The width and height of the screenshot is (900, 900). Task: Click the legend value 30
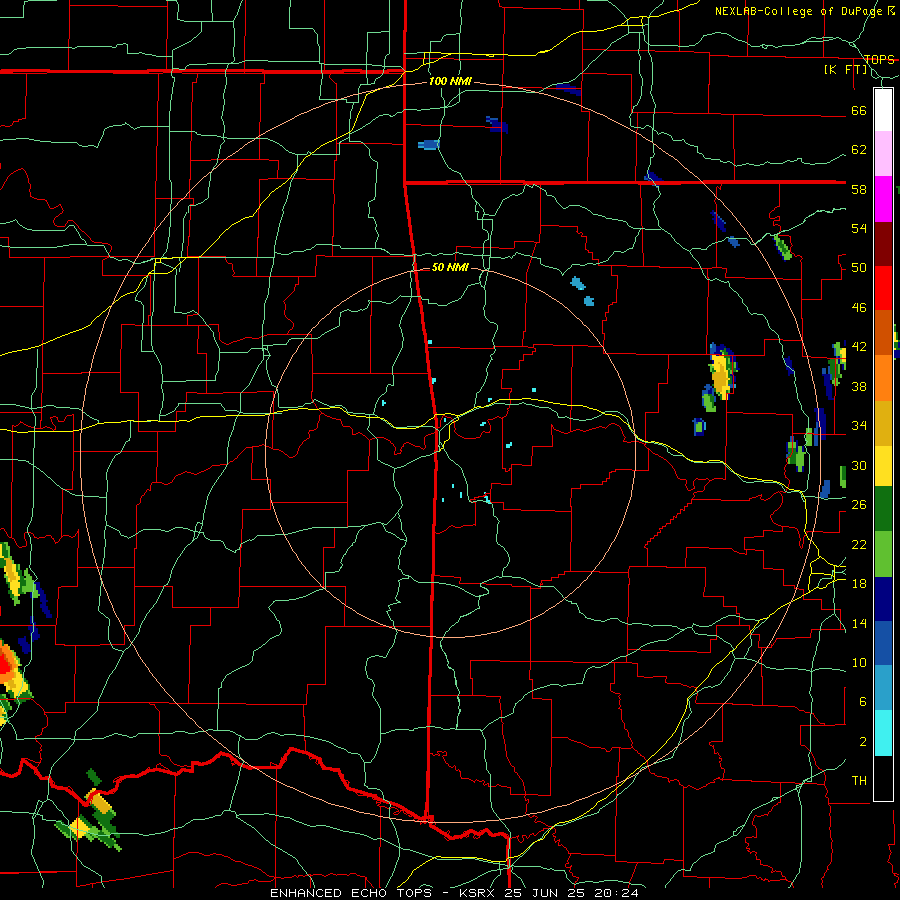click(859, 465)
